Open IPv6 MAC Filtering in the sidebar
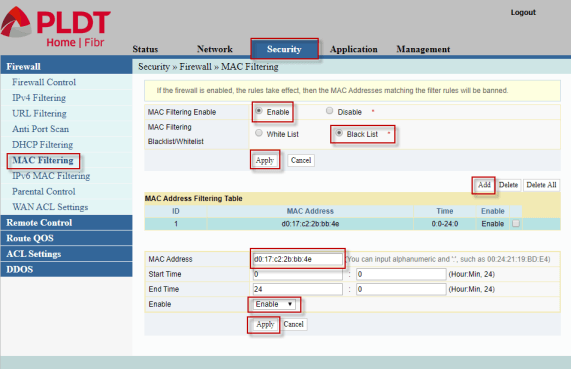The width and height of the screenshot is (571, 369). [x=51, y=176]
